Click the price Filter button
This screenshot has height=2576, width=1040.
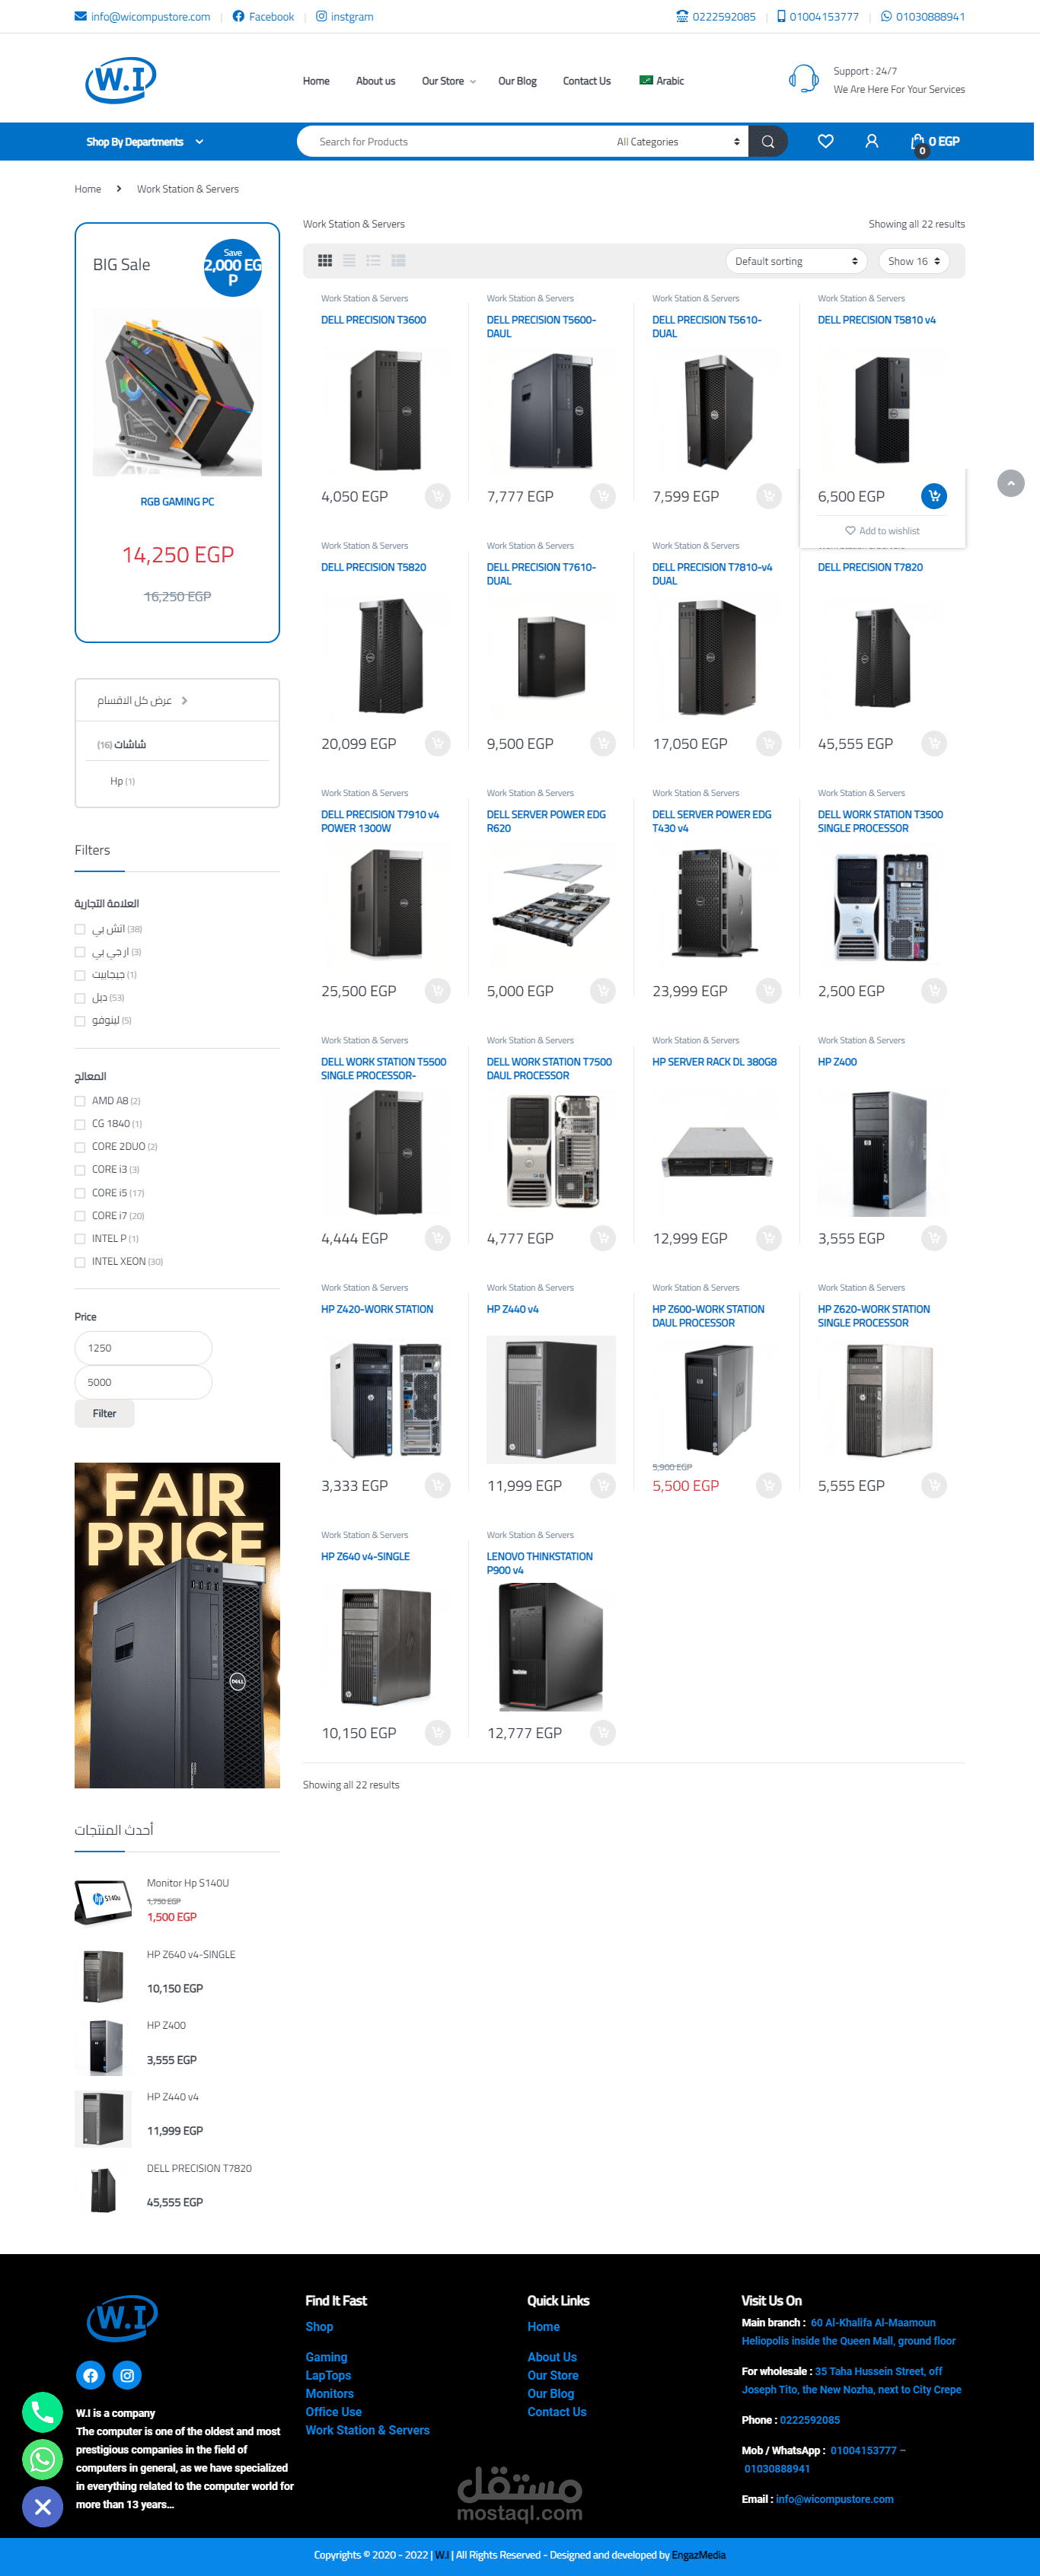click(x=104, y=1414)
